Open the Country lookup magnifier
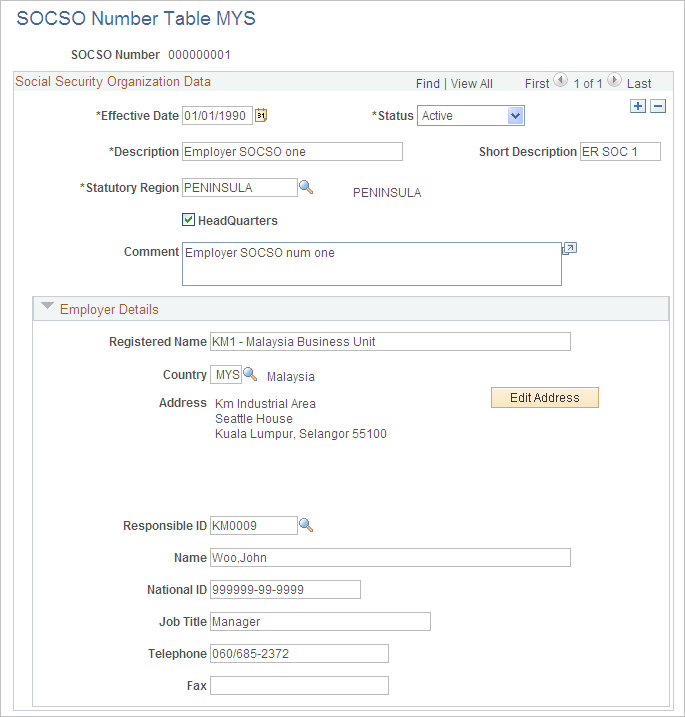 (250, 374)
